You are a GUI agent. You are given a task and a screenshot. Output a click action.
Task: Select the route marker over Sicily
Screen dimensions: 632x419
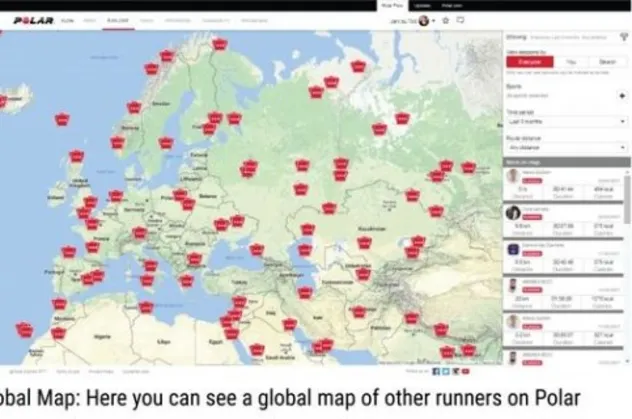coord(147,280)
